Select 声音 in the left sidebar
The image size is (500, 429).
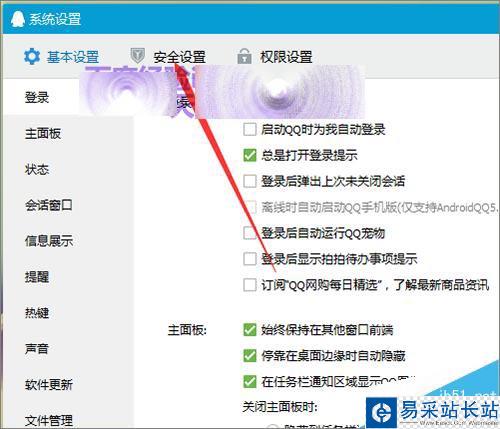pyautogui.click(x=37, y=349)
